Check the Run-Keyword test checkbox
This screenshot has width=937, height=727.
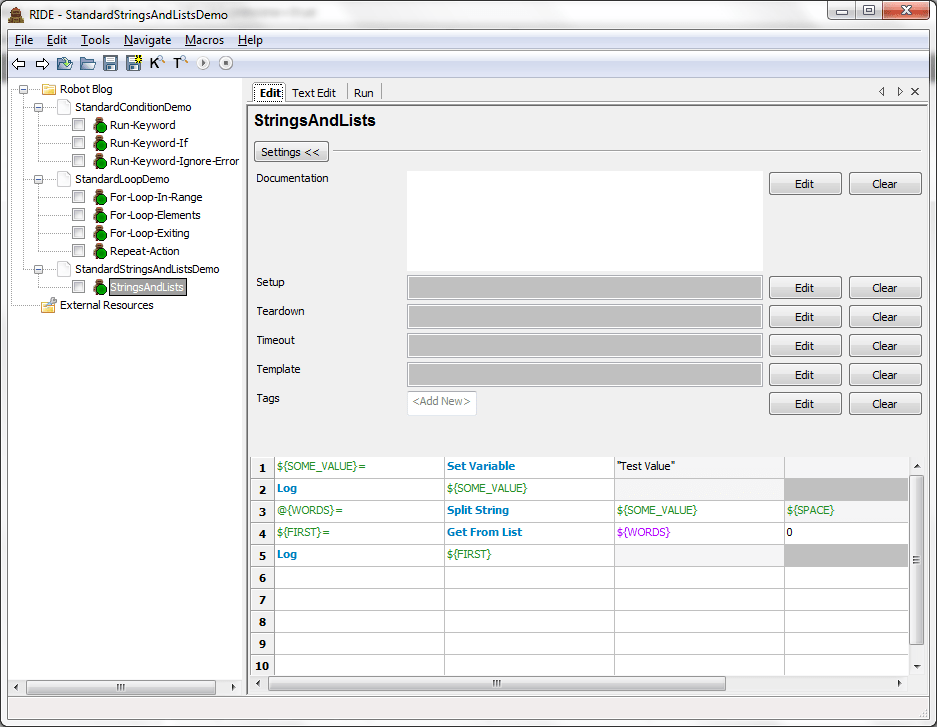click(79, 125)
